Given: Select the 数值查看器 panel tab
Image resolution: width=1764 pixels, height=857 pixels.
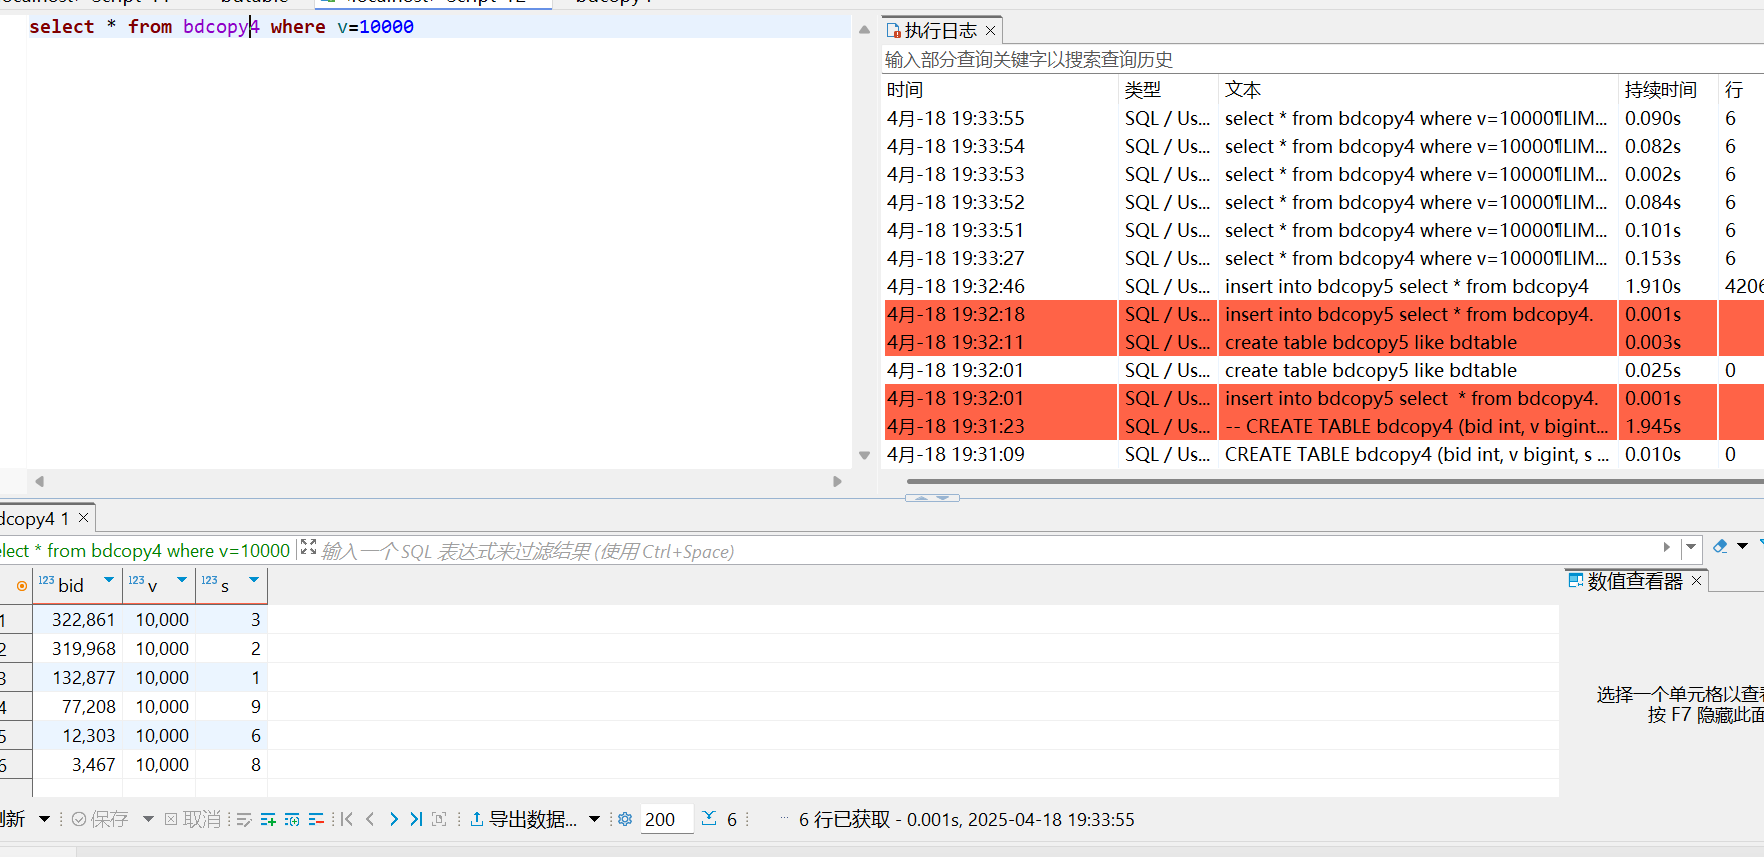Looking at the screenshot, I should pos(1634,580).
